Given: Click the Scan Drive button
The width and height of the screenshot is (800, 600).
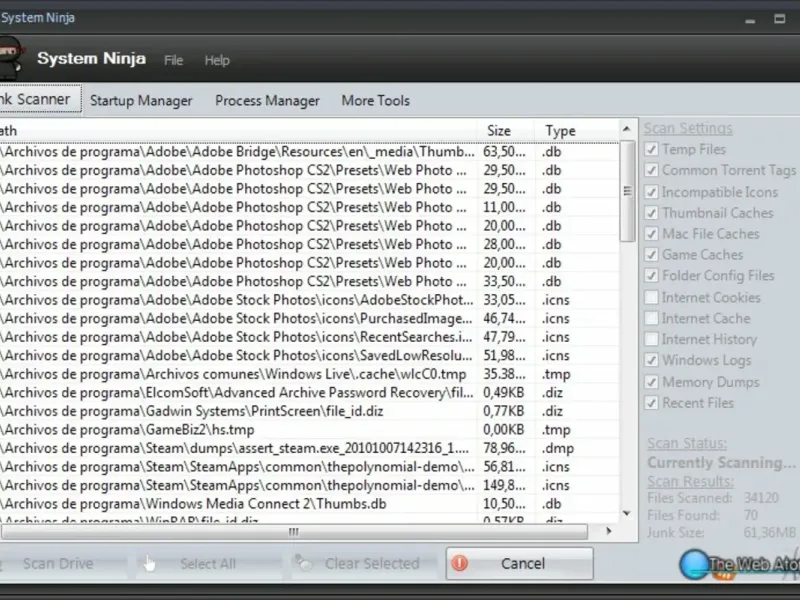Looking at the screenshot, I should pos(62,563).
